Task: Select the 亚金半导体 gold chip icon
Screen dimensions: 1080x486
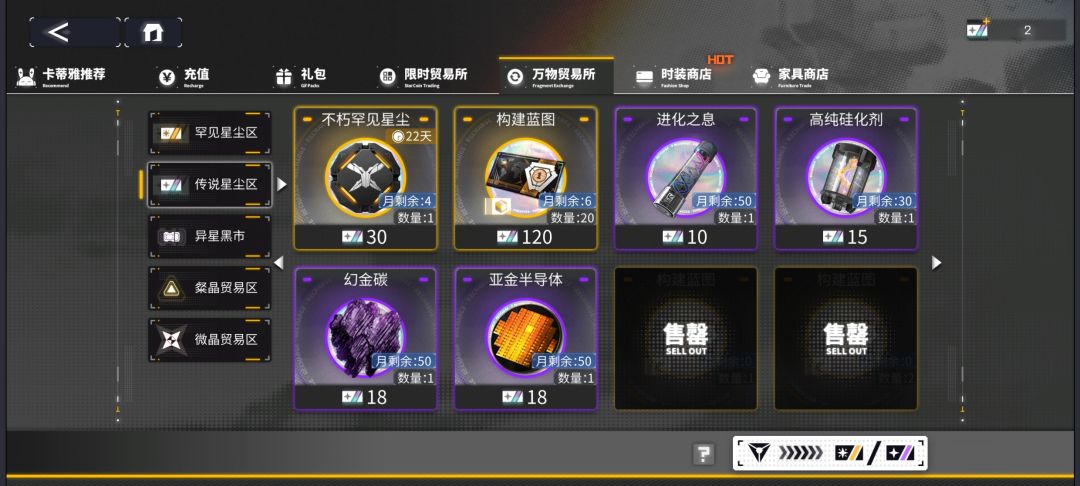Action: tap(526, 337)
